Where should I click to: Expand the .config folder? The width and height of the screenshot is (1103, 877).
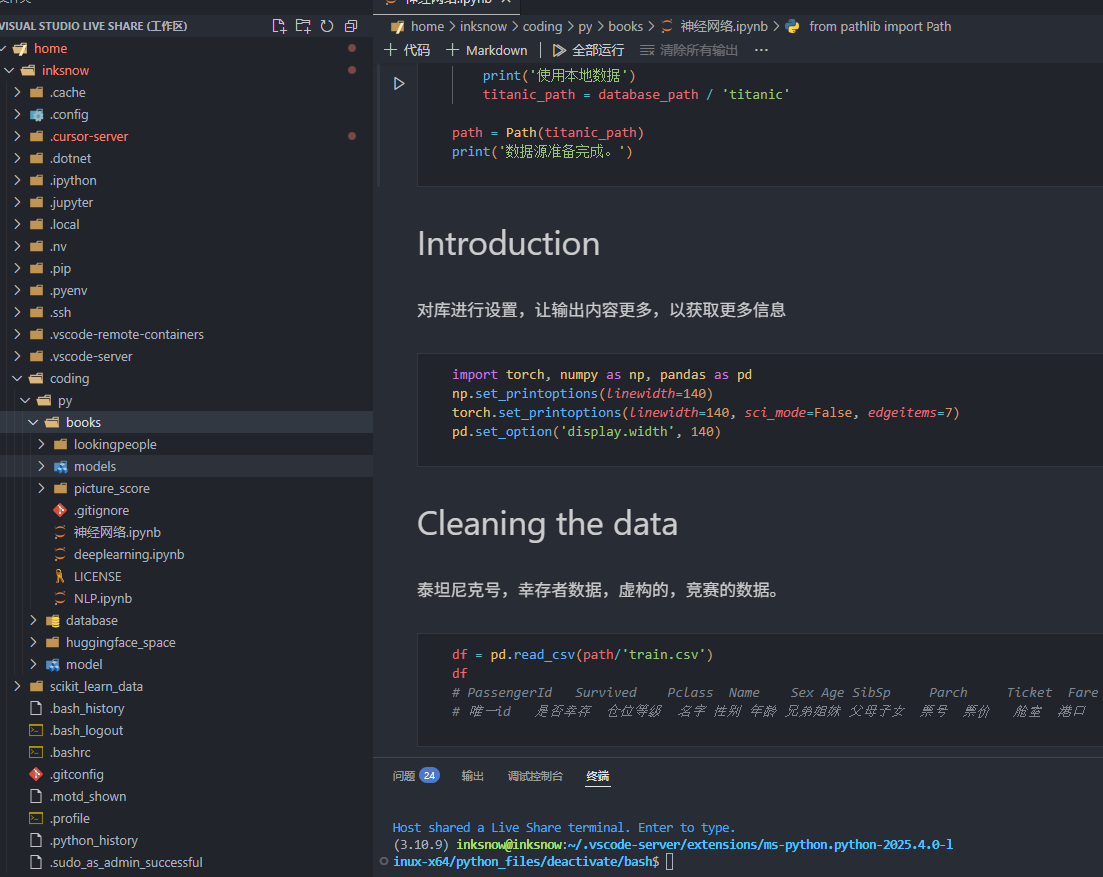pyautogui.click(x=18, y=114)
